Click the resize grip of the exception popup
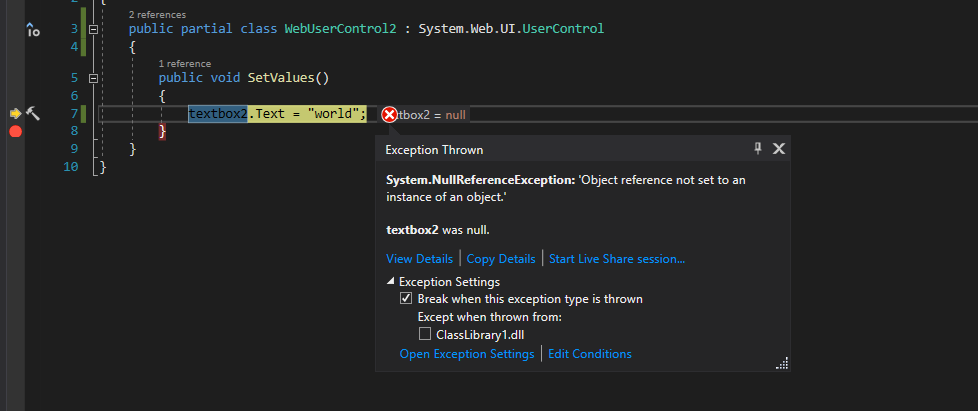978x411 pixels. pos(782,363)
